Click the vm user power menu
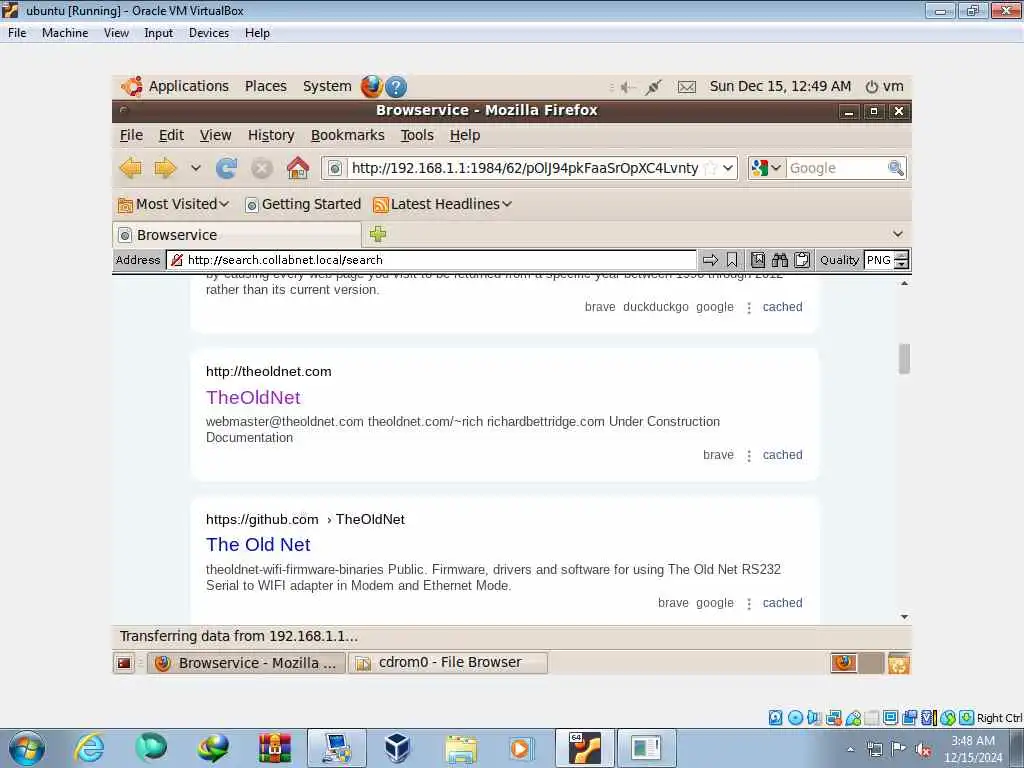 (884, 86)
